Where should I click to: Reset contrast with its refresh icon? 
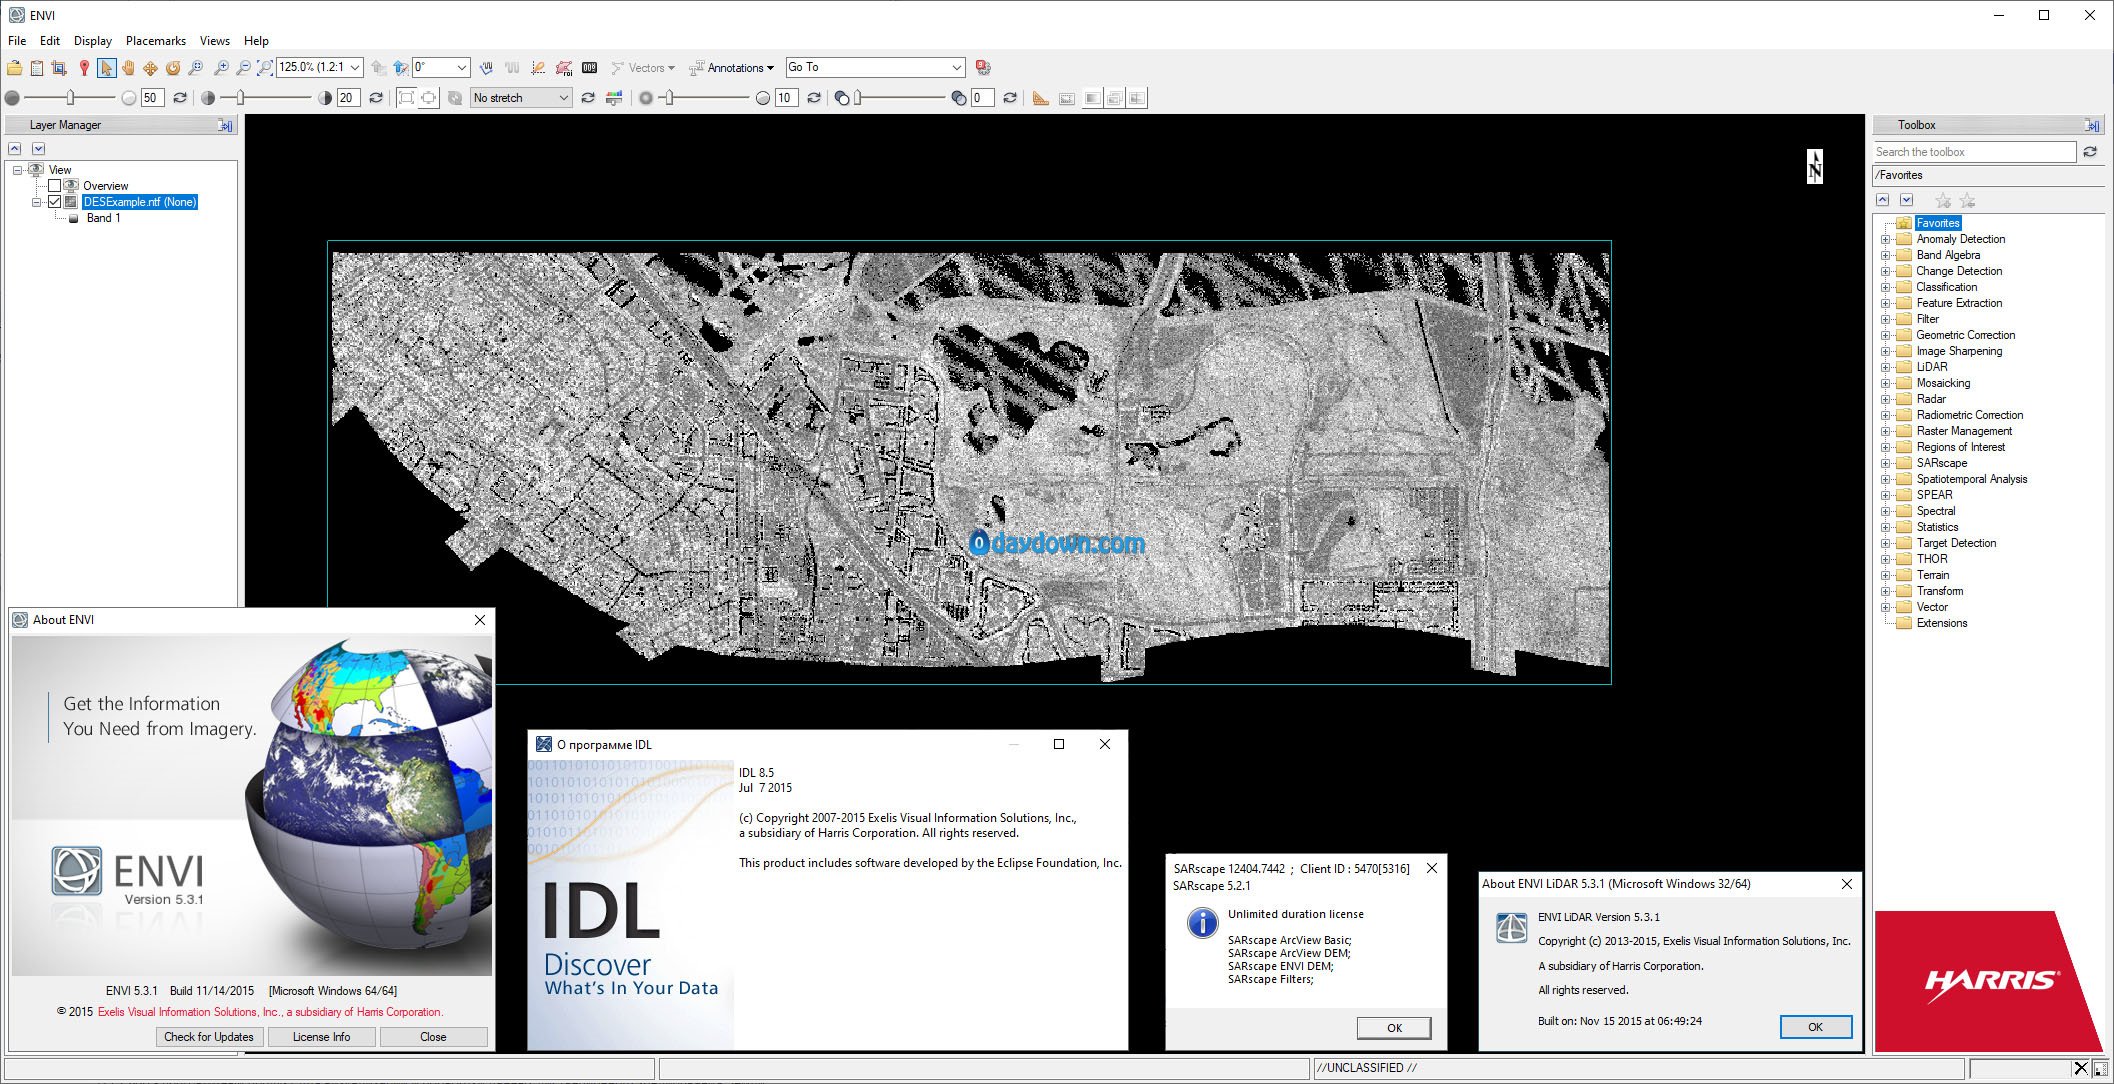(x=376, y=98)
